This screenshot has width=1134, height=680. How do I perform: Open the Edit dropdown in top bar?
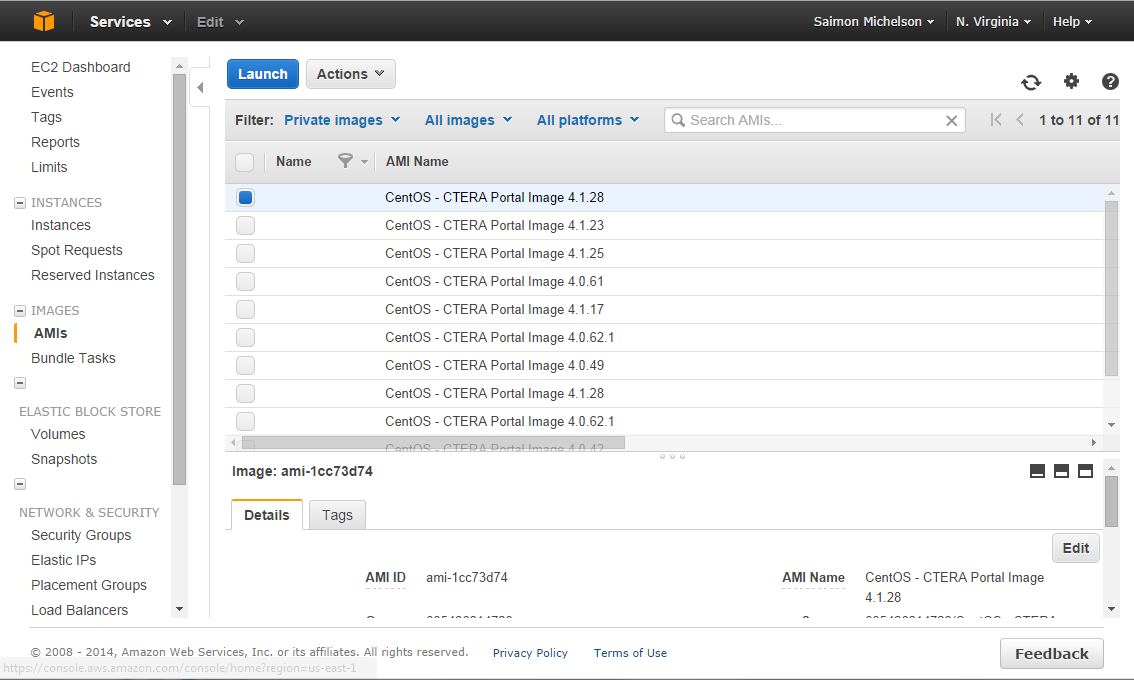pos(220,22)
